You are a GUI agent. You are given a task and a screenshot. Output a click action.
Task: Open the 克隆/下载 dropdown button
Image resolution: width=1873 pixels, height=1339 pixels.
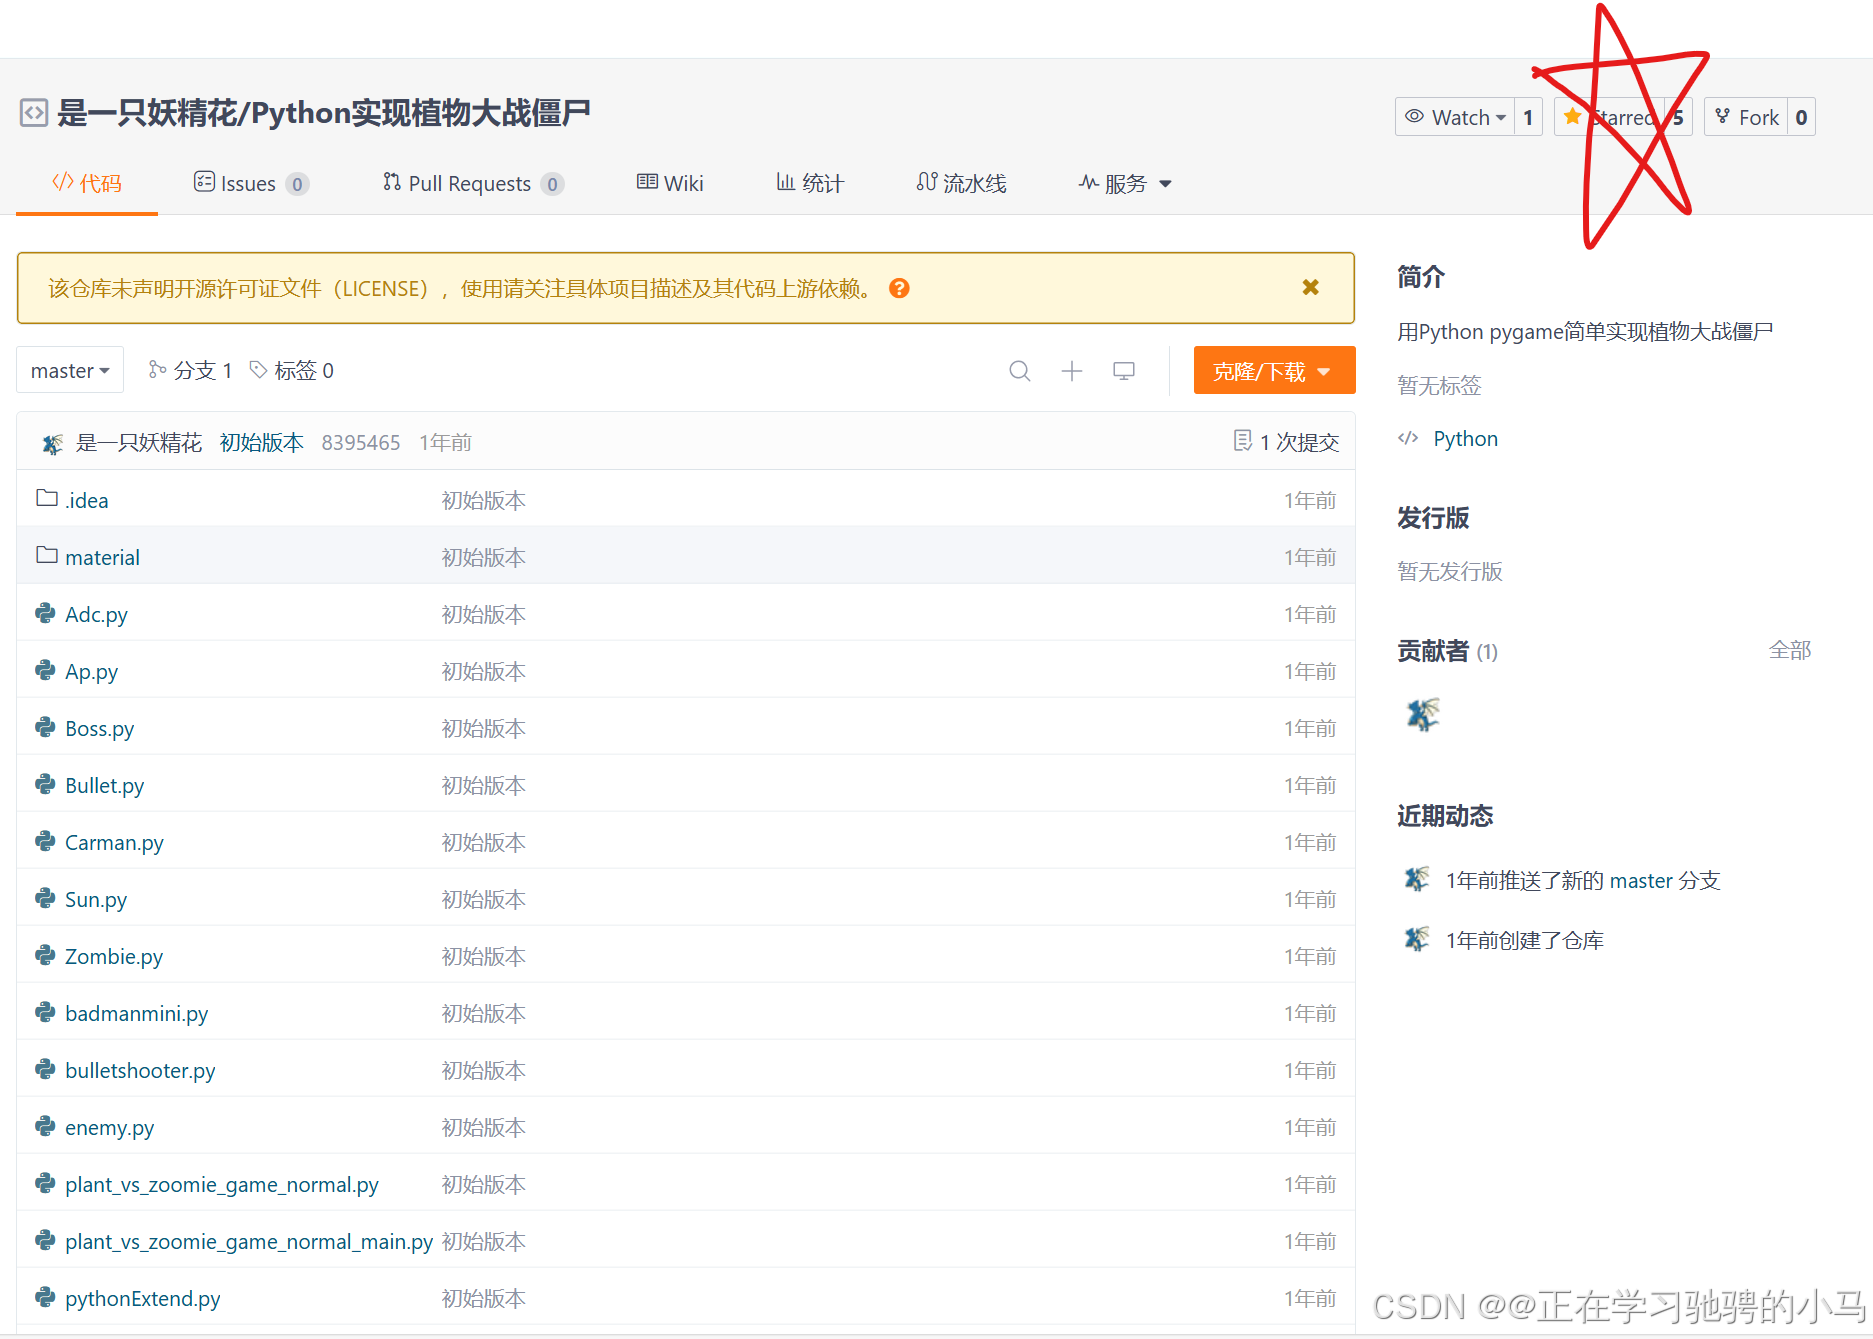point(1274,371)
